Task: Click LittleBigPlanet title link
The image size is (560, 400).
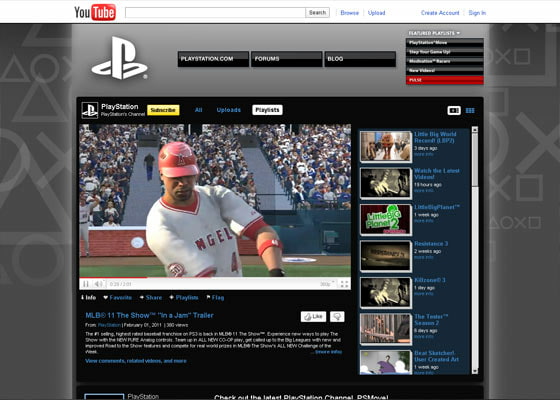Action: coord(437,207)
